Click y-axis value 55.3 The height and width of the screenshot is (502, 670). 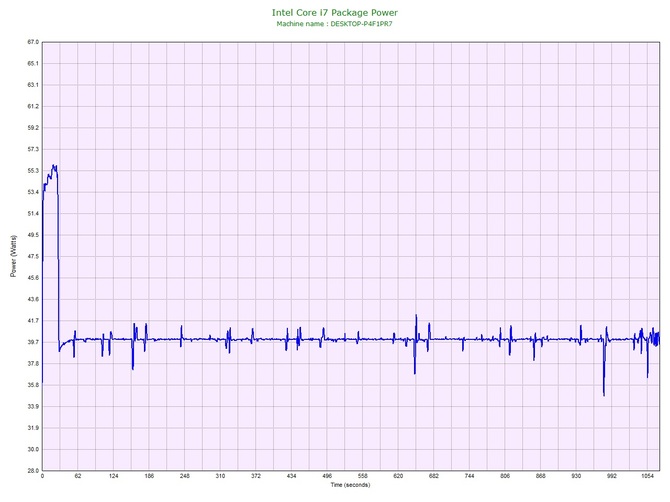(x=33, y=171)
